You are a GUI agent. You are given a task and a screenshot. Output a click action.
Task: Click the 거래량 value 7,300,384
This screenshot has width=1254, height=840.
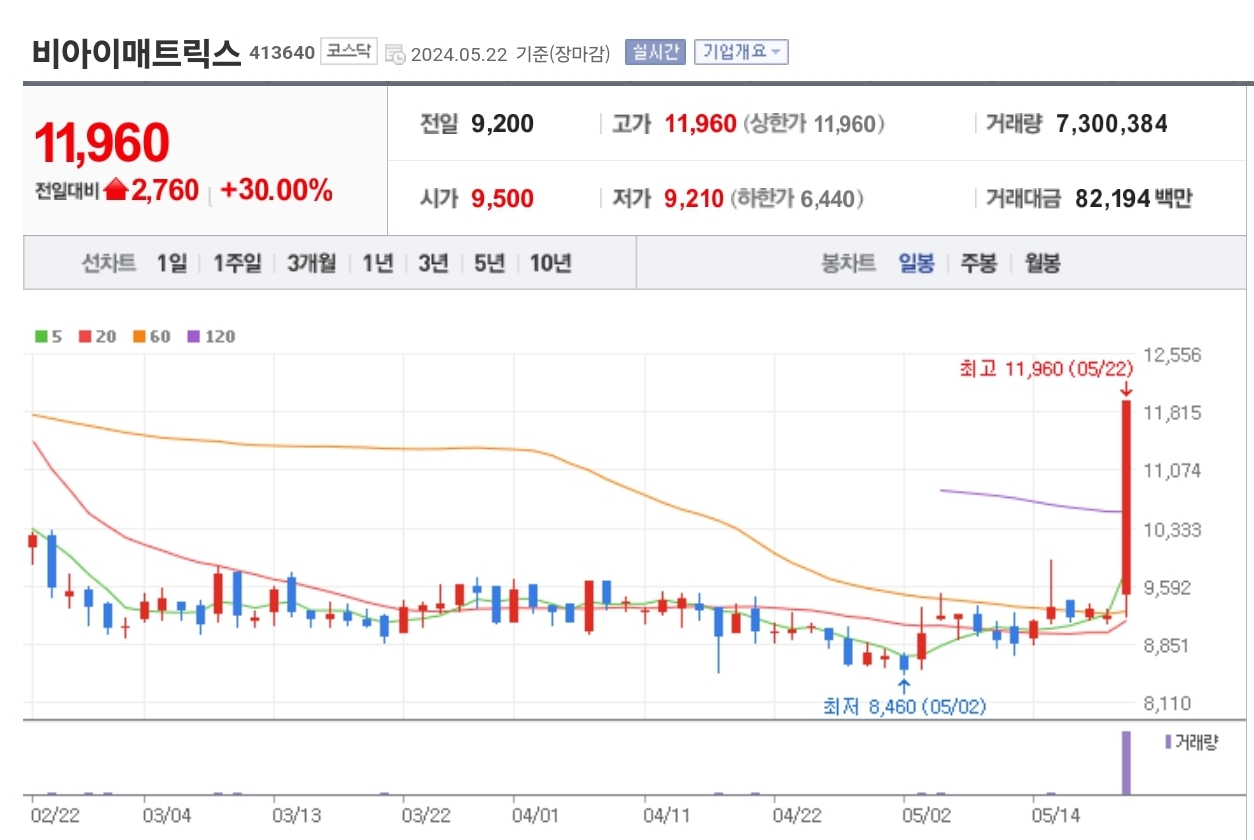tap(1112, 124)
